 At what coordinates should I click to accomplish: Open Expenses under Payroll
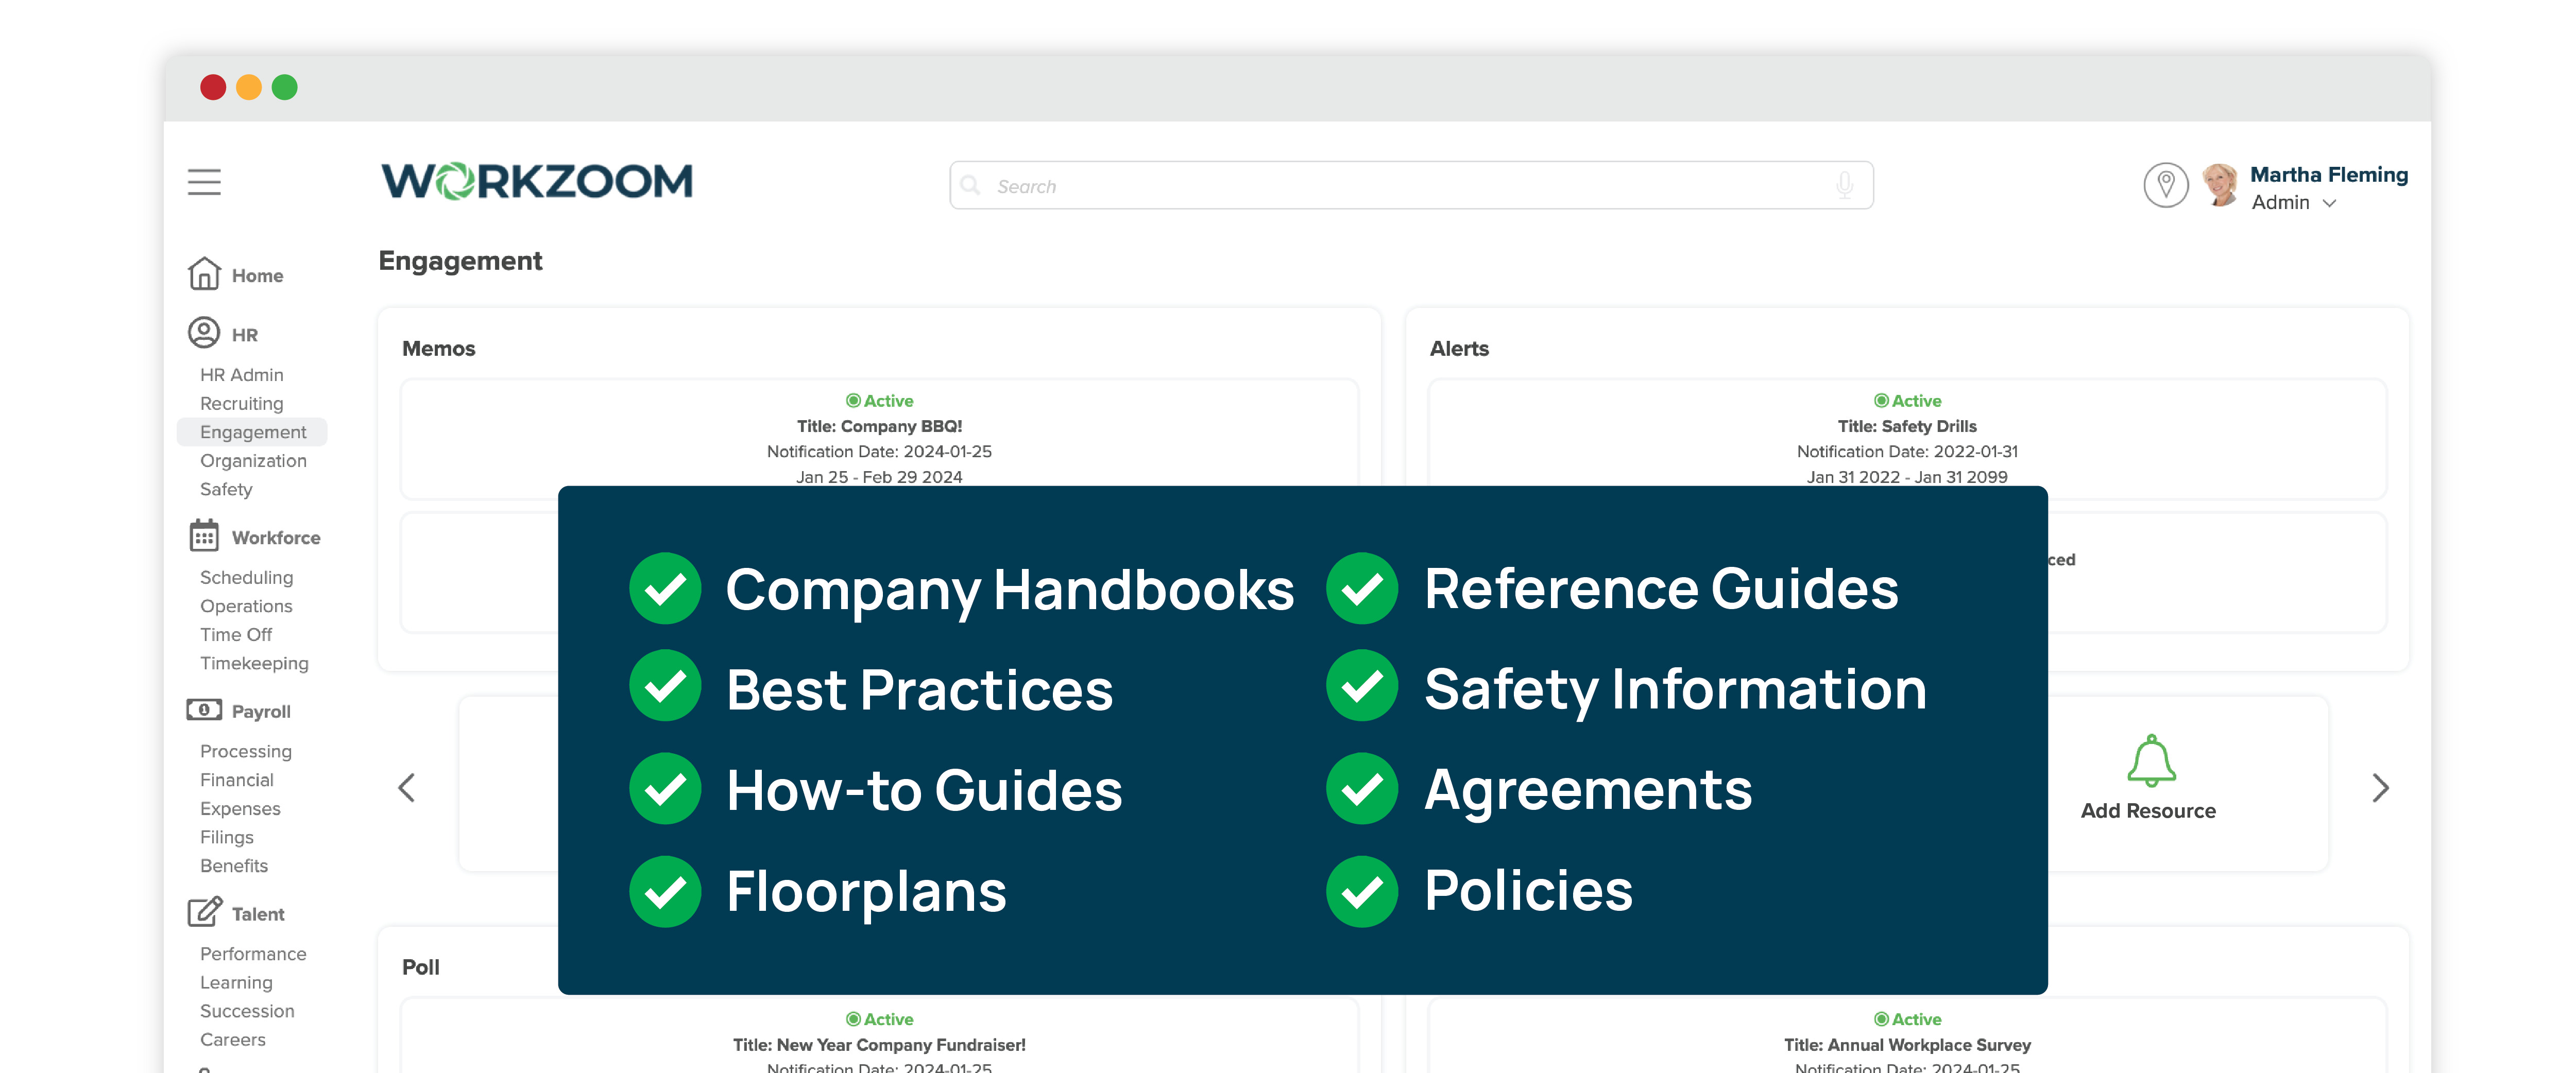[240, 809]
